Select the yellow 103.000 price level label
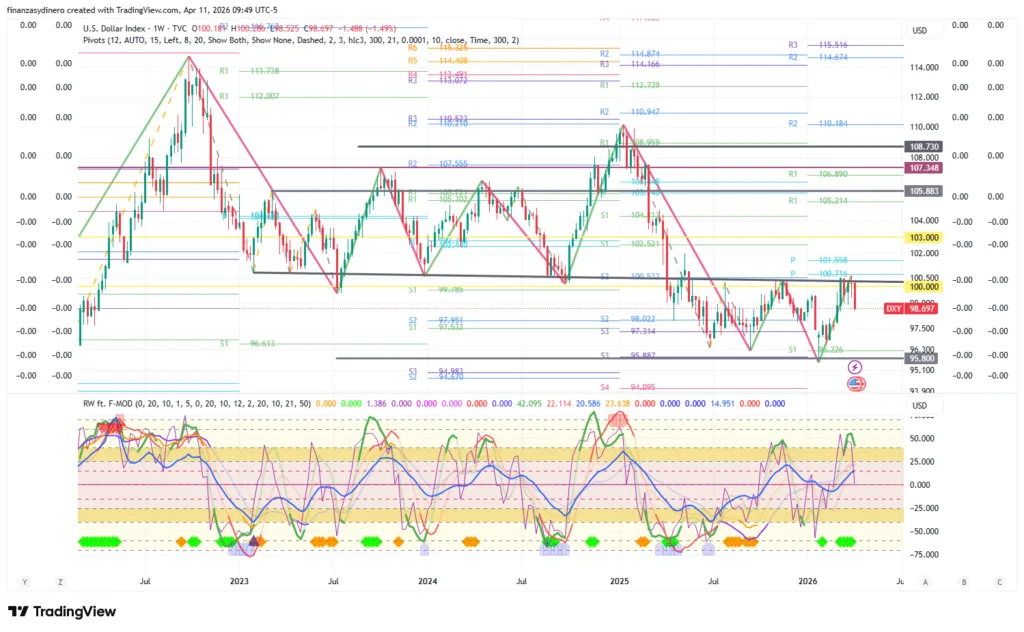Image resolution: width=1024 pixels, height=632 pixels. tap(922, 237)
